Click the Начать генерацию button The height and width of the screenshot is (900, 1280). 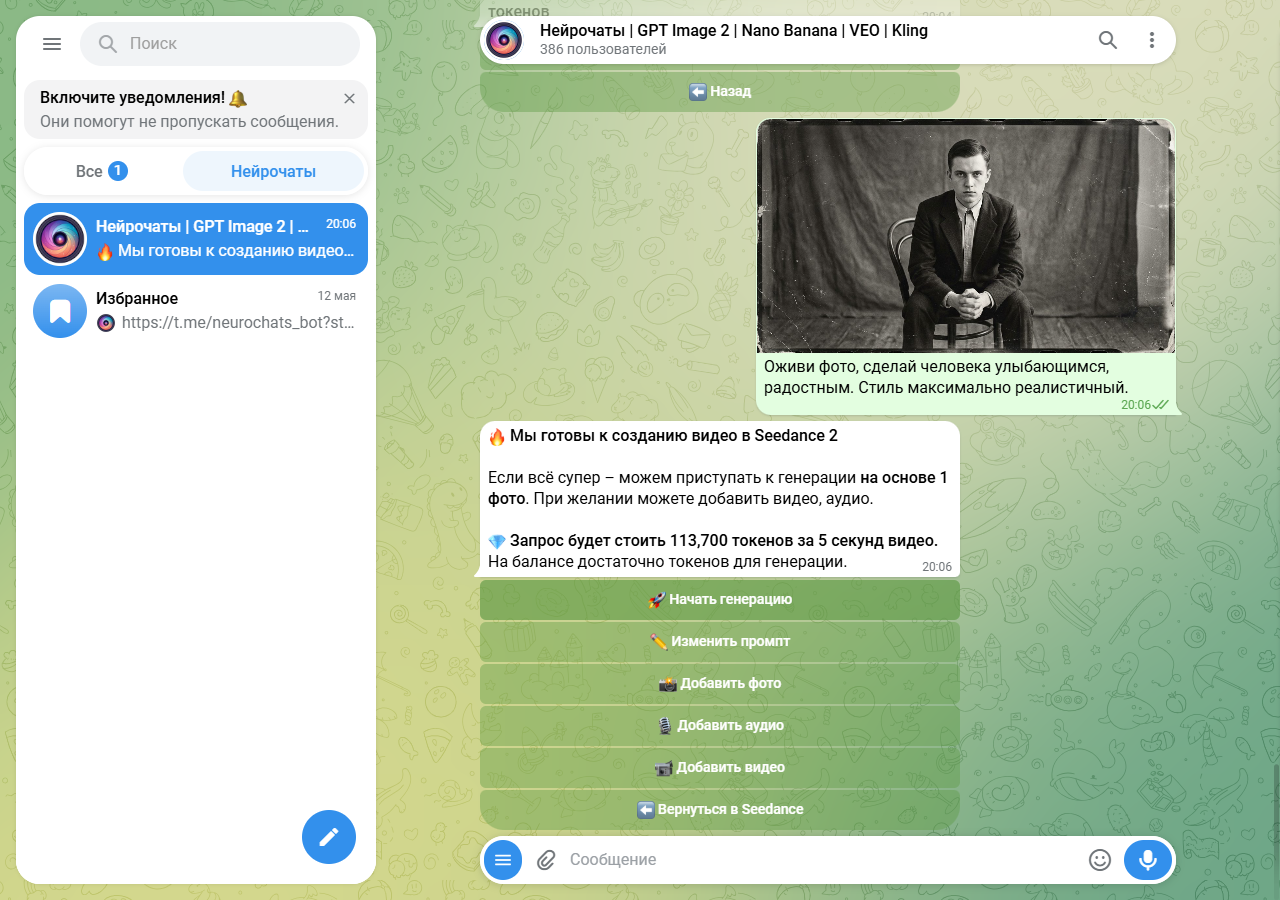click(720, 600)
